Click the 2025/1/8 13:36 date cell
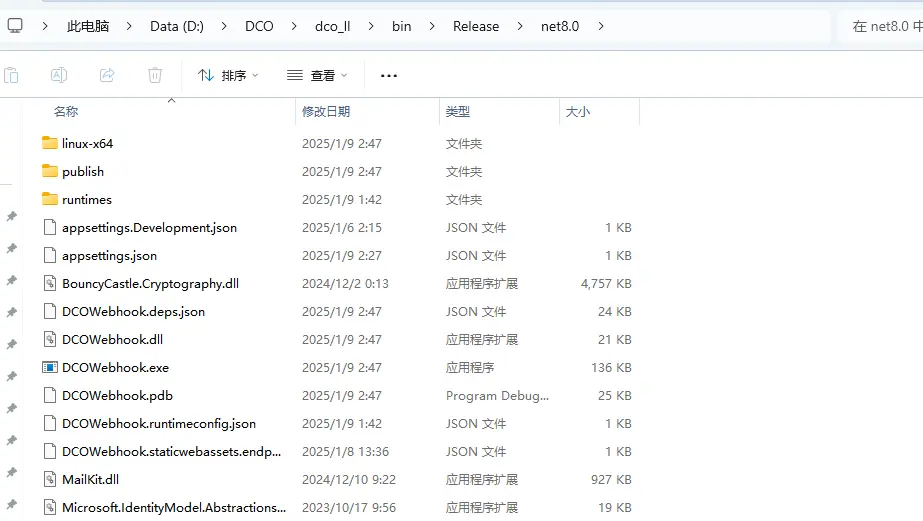This screenshot has width=923, height=521. (x=345, y=452)
